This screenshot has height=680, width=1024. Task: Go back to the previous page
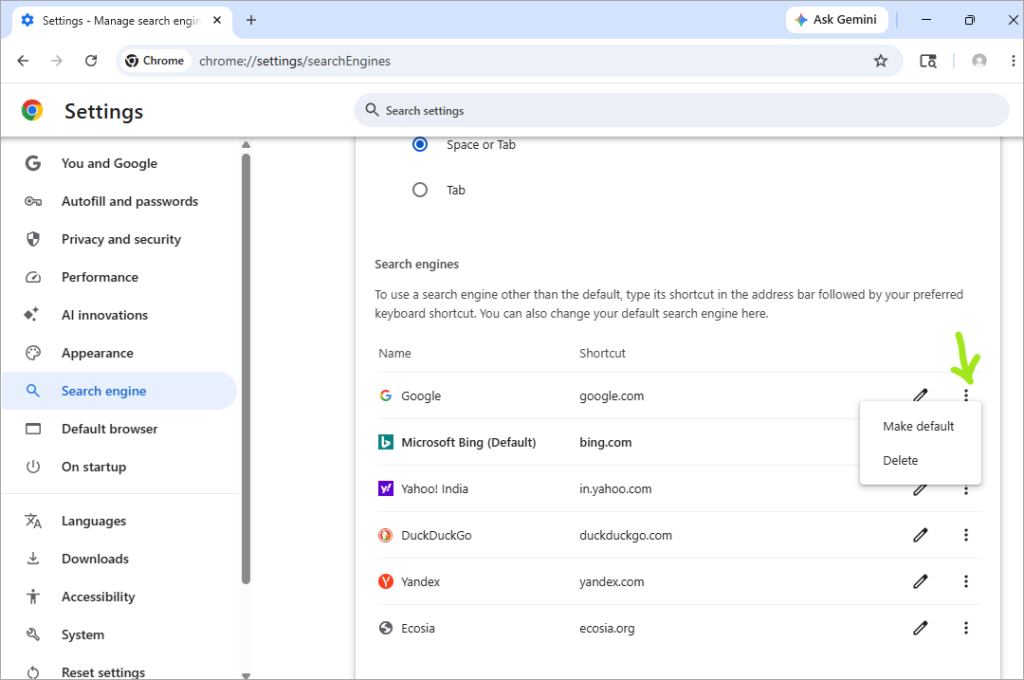23,61
